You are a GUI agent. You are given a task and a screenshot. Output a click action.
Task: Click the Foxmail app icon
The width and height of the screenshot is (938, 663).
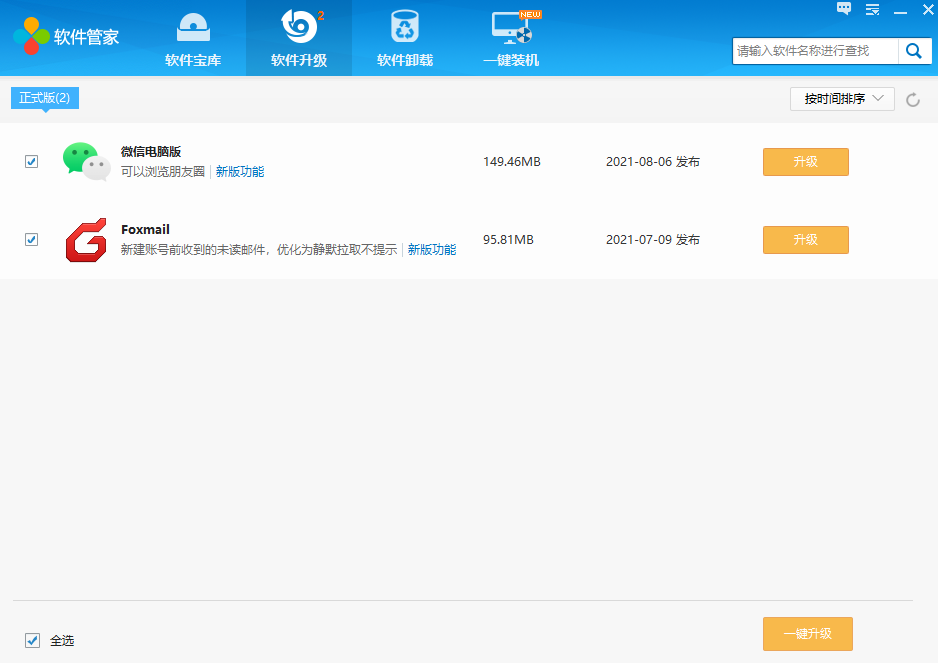(x=86, y=240)
